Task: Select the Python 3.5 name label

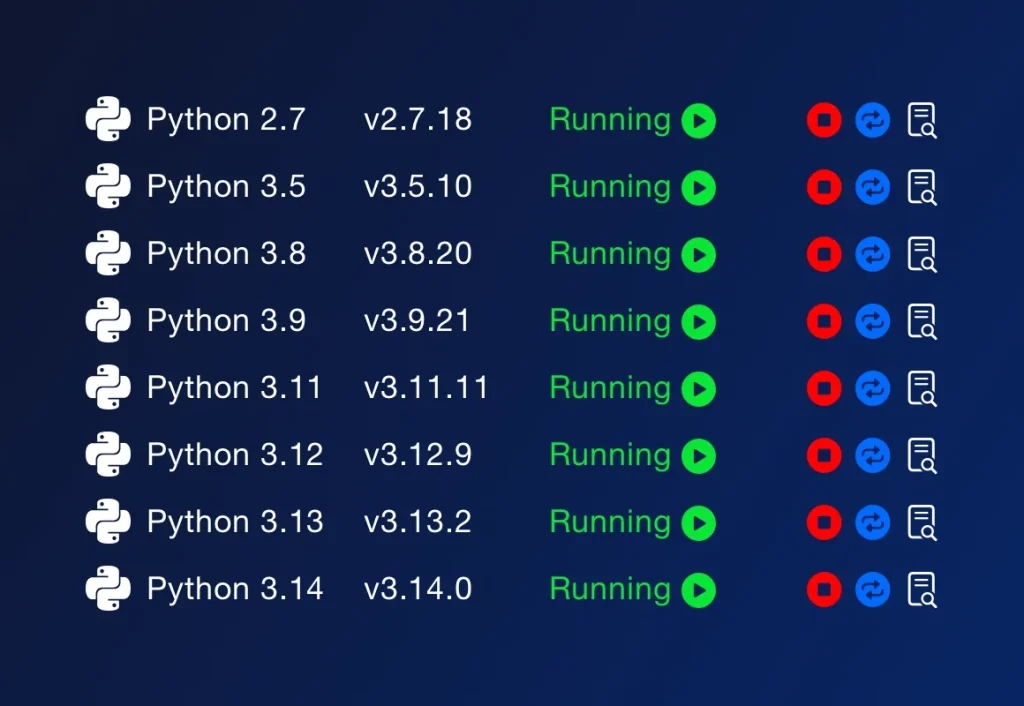Action: click(226, 188)
